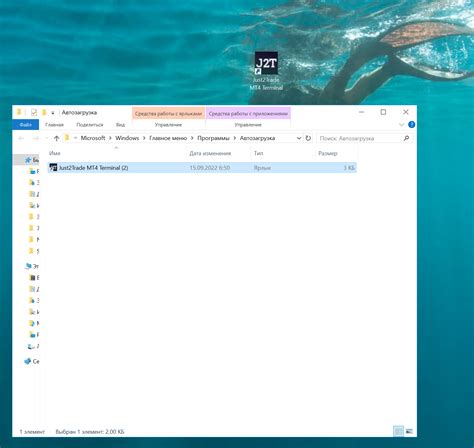The image size is (474, 448).
Task: Open the Вид ribbon tab
Action: click(120, 124)
